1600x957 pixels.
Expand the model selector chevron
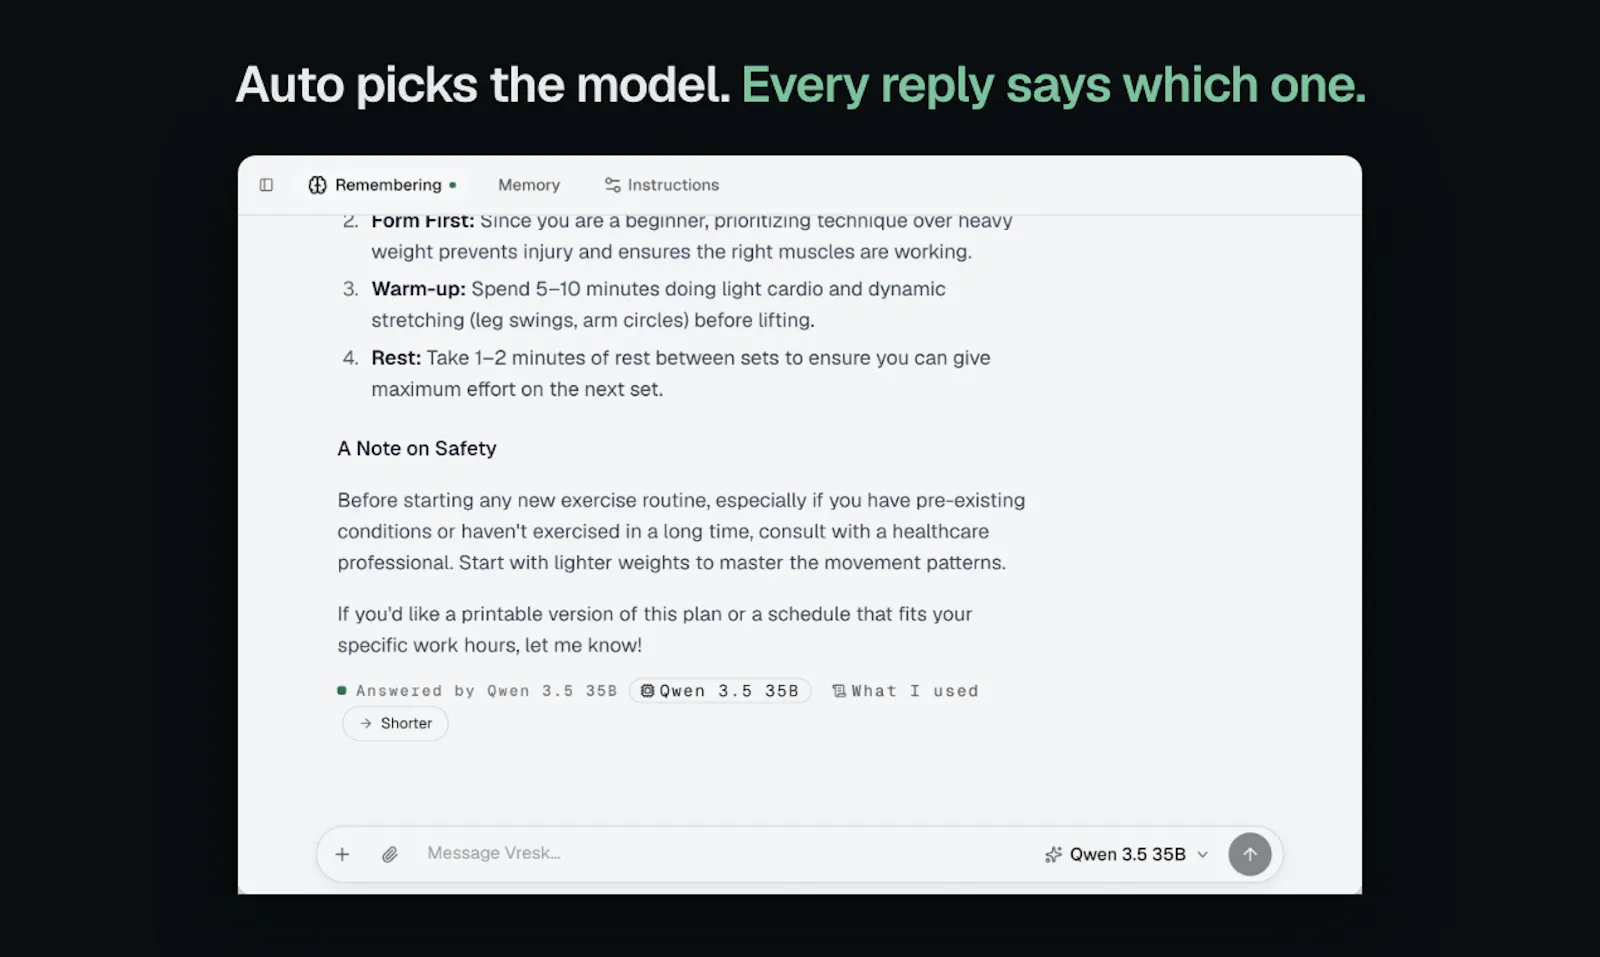pos(1203,854)
